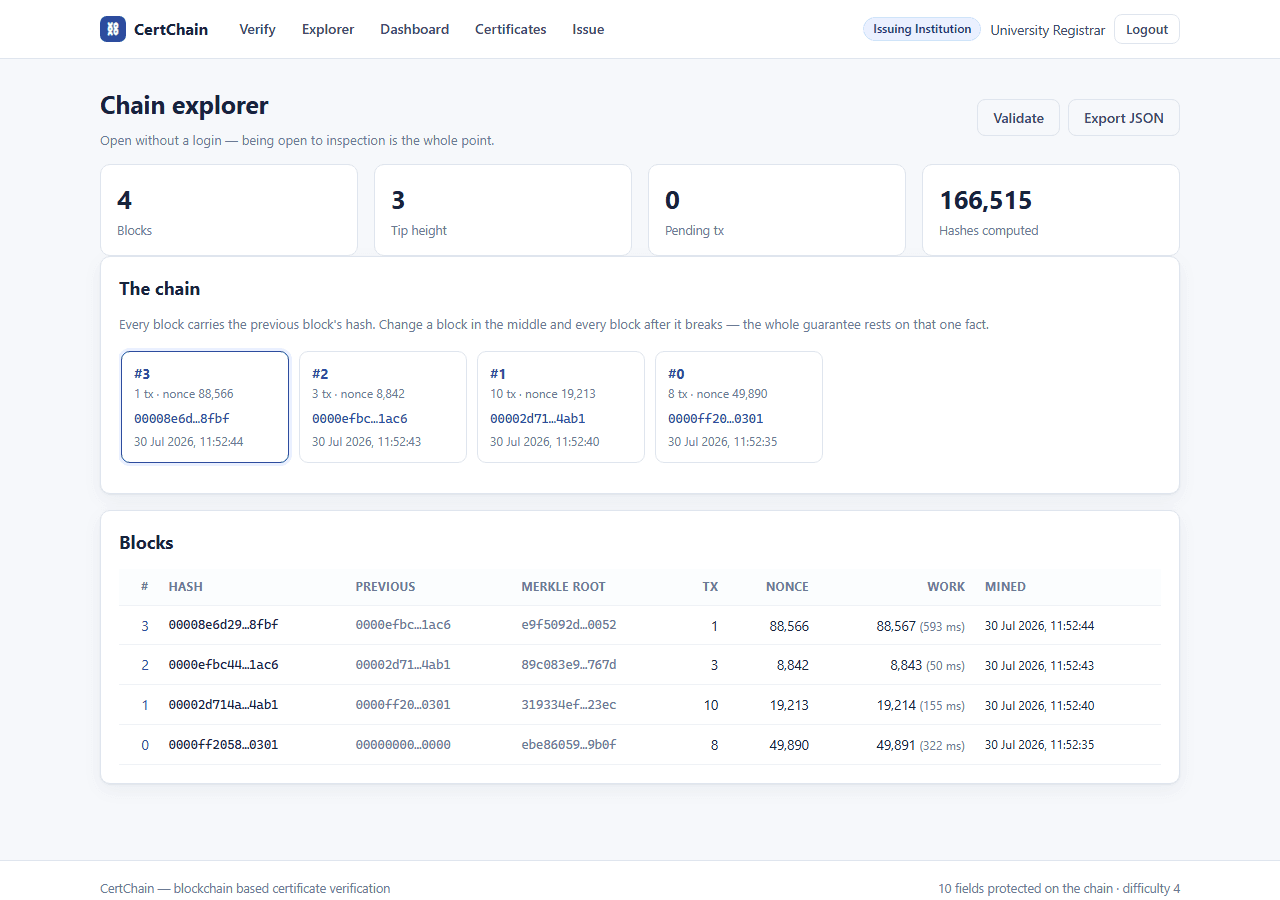The width and height of the screenshot is (1280, 900).
Task: Click the Hashes computed stat card
Action: (1051, 210)
